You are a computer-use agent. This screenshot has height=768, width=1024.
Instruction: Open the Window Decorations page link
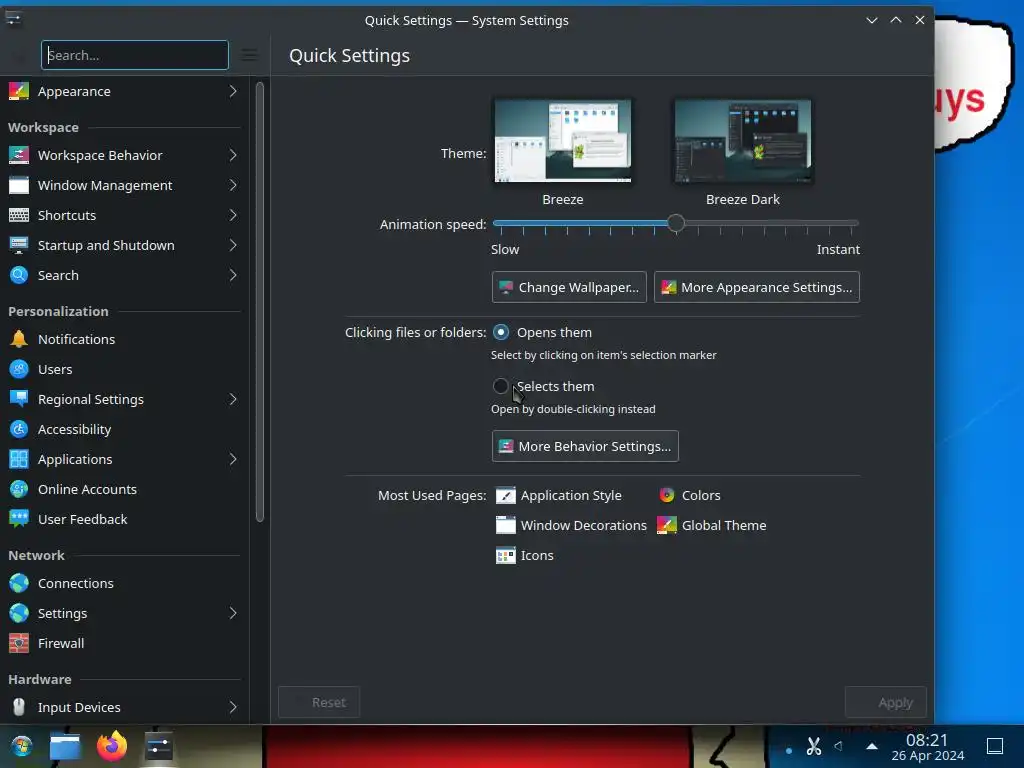[571, 526]
